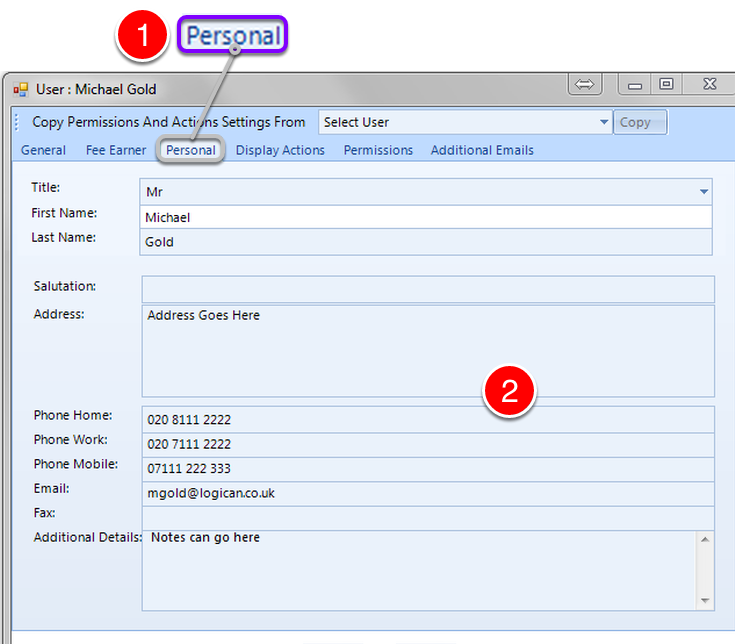Screen dimensions: 735x644
Task: Click the Copy Permissions And Actions Settings From label
Action: (x=168, y=122)
